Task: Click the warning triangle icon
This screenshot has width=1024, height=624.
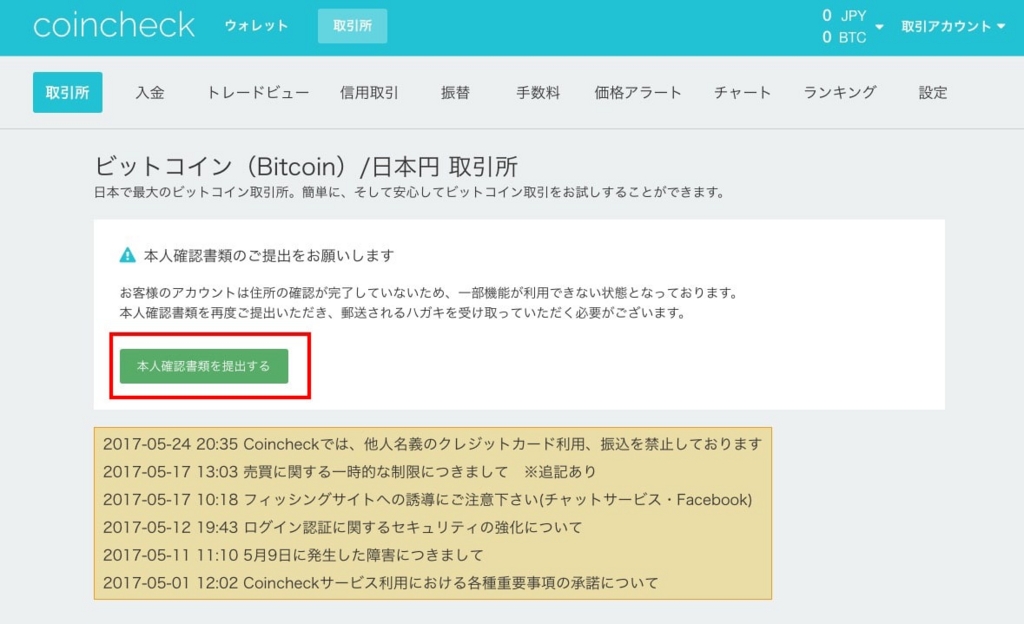Action: pos(127,255)
